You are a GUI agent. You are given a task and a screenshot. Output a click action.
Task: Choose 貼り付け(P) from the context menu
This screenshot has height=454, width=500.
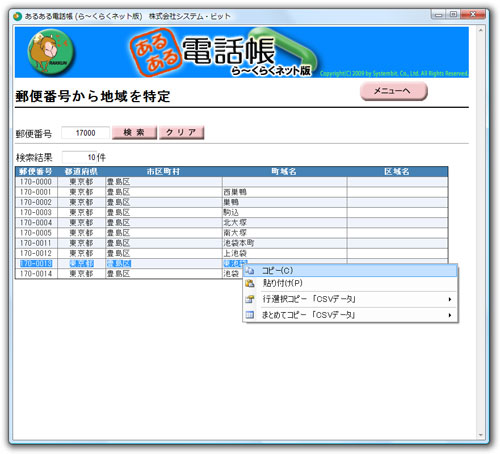(x=350, y=283)
